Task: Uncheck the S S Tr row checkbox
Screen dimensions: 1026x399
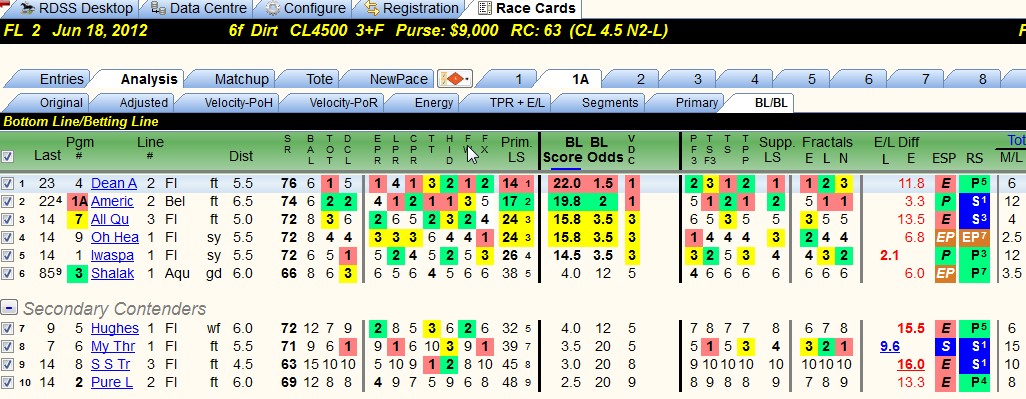Action: pos(7,364)
